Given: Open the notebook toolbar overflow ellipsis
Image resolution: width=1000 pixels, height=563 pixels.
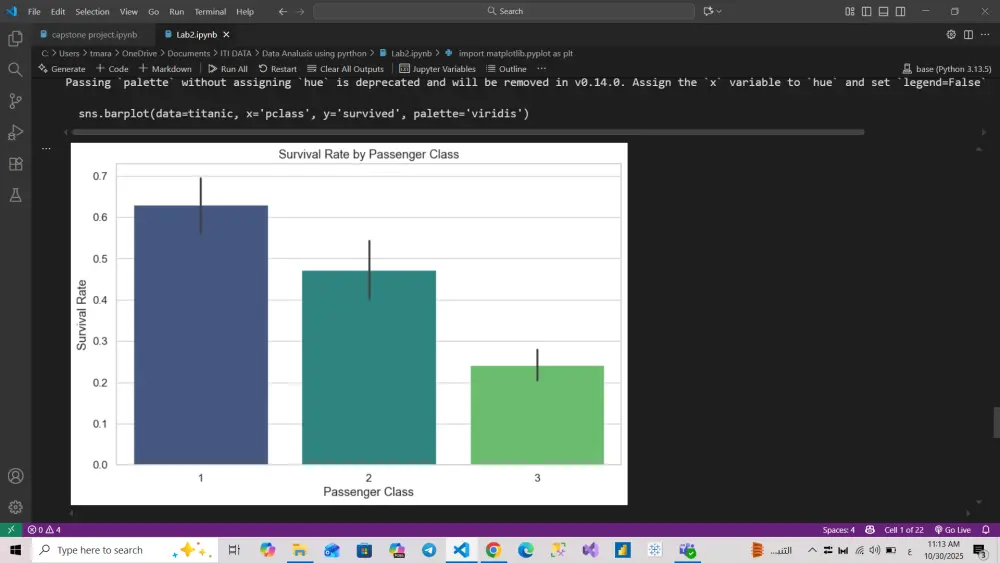Looking at the screenshot, I should [x=541, y=69].
